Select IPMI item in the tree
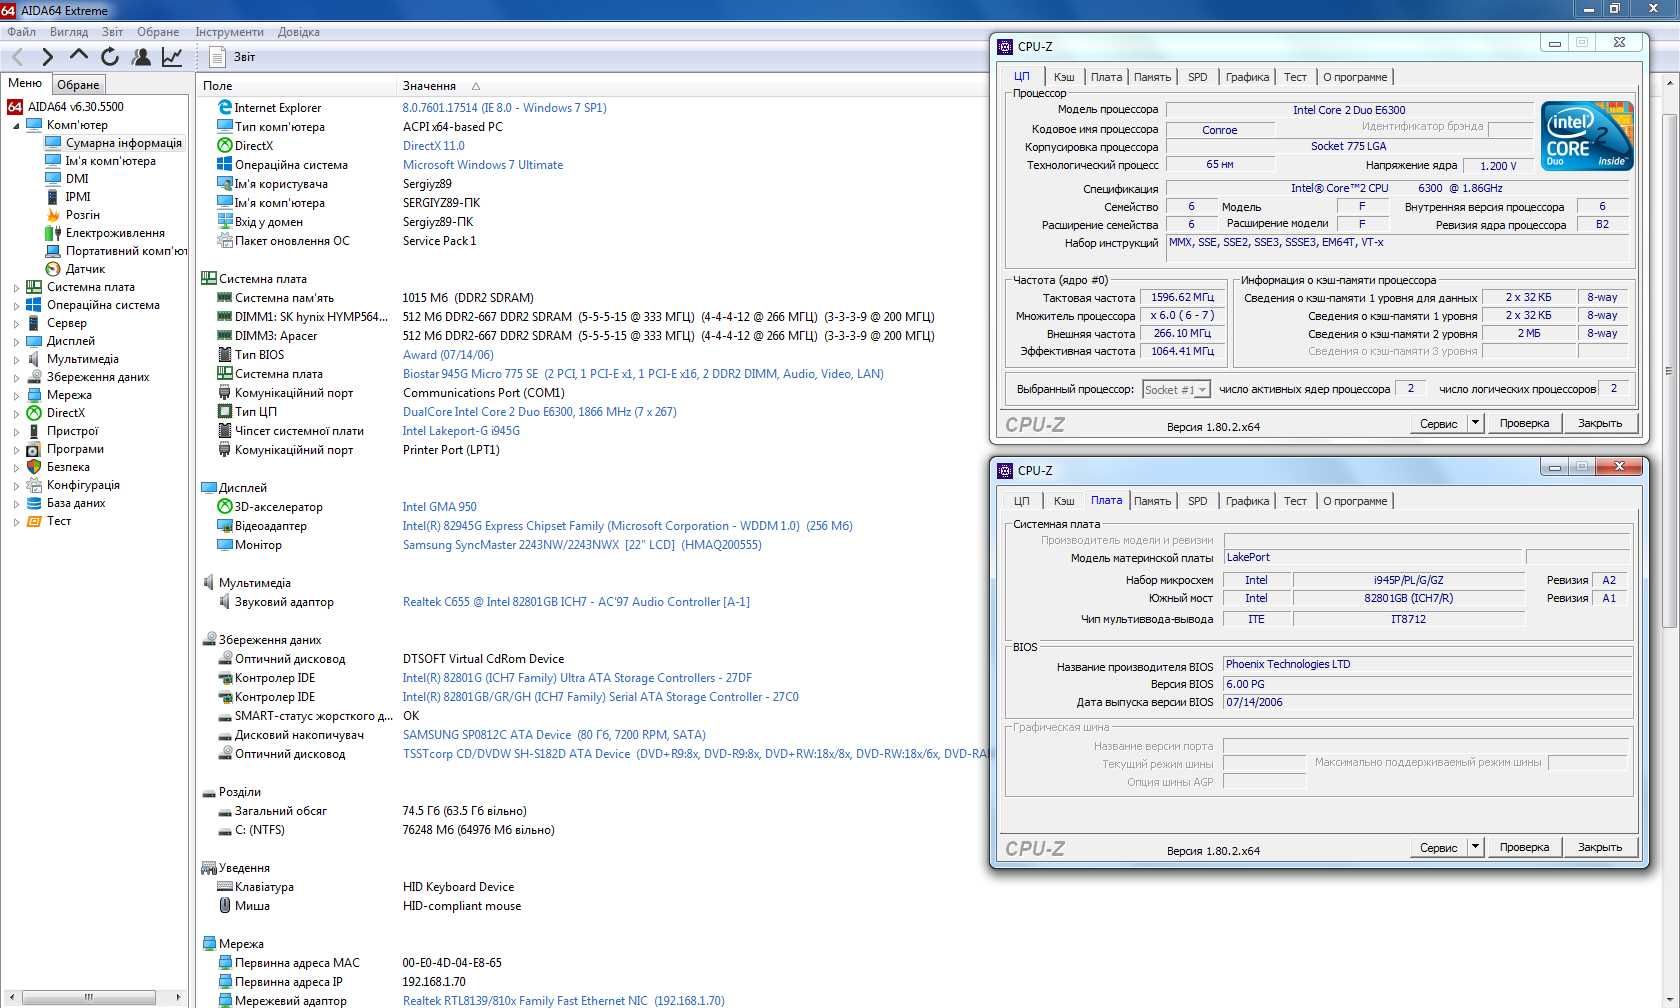Image resolution: width=1680 pixels, height=1008 pixels. tap(78, 197)
